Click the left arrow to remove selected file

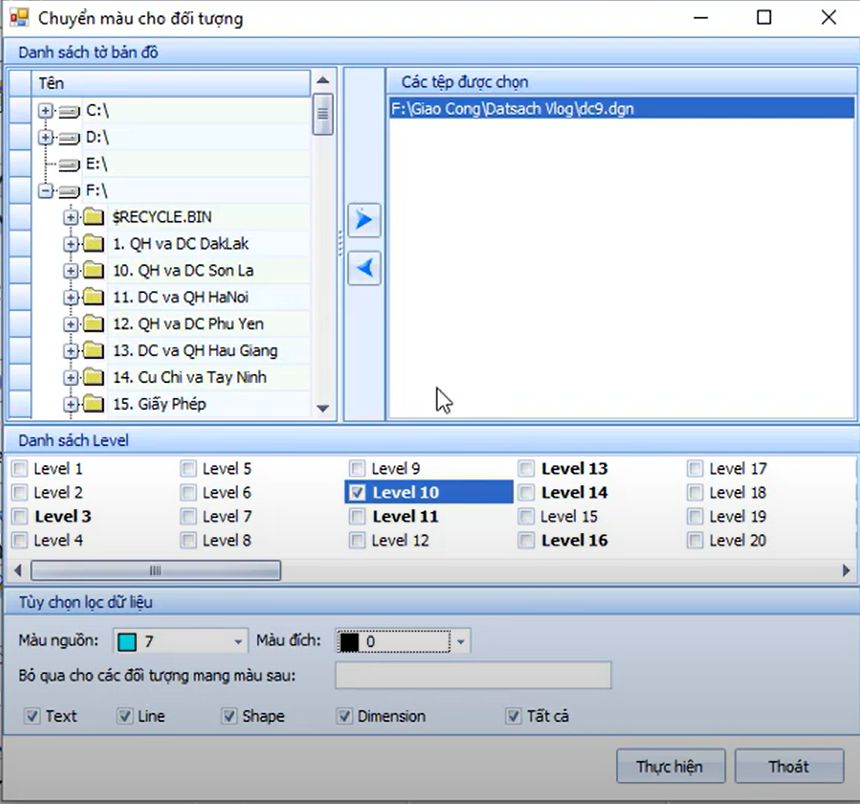coord(363,268)
